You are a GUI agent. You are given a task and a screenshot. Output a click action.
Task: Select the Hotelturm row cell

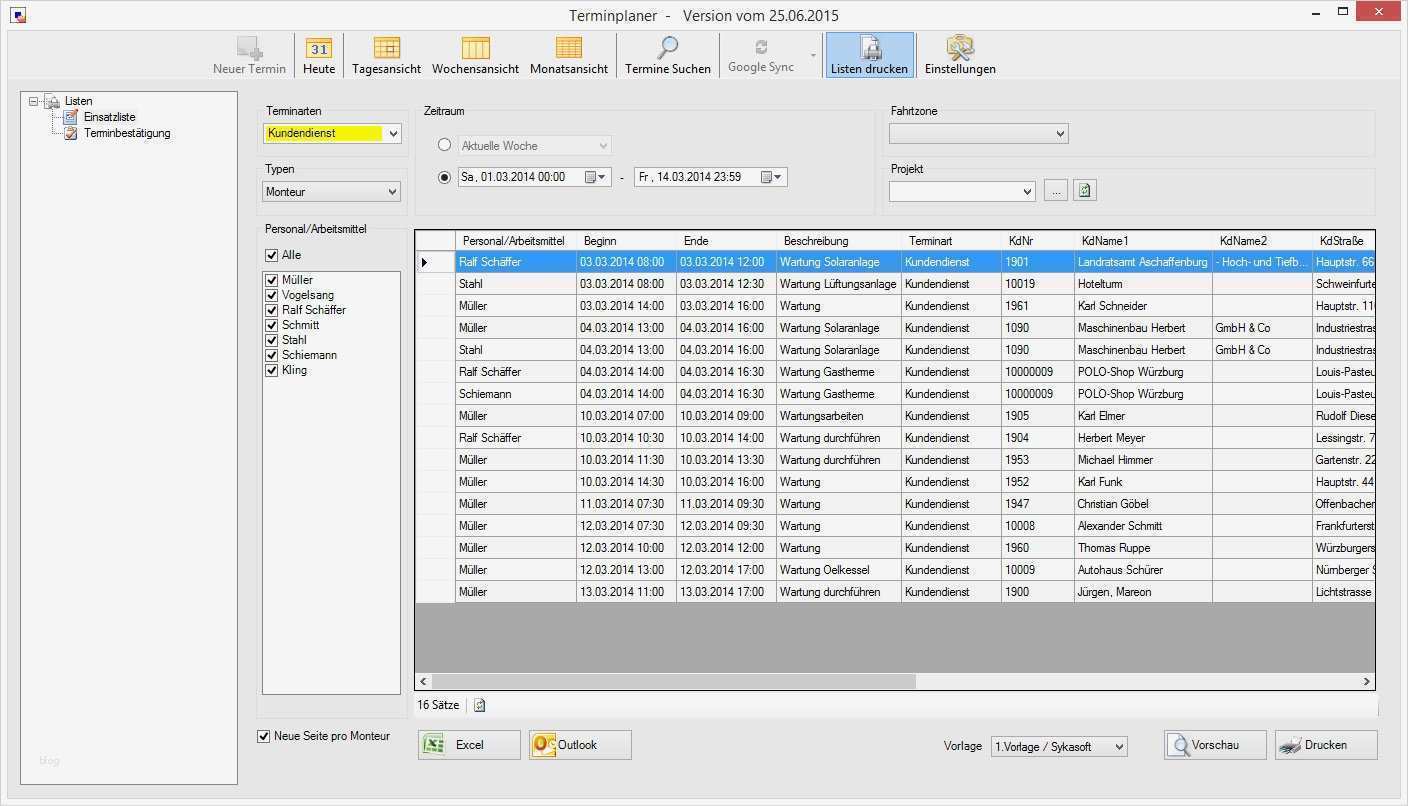pyautogui.click(x=1143, y=284)
